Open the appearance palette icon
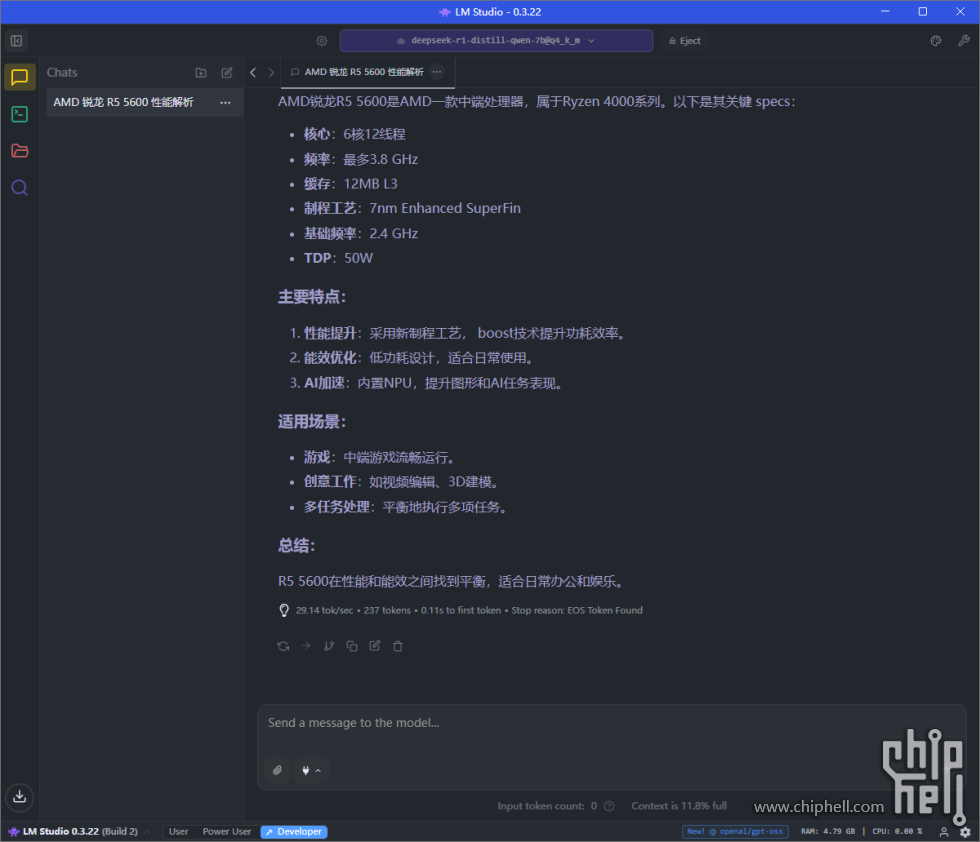The width and height of the screenshot is (980, 842). coord(936,41)
